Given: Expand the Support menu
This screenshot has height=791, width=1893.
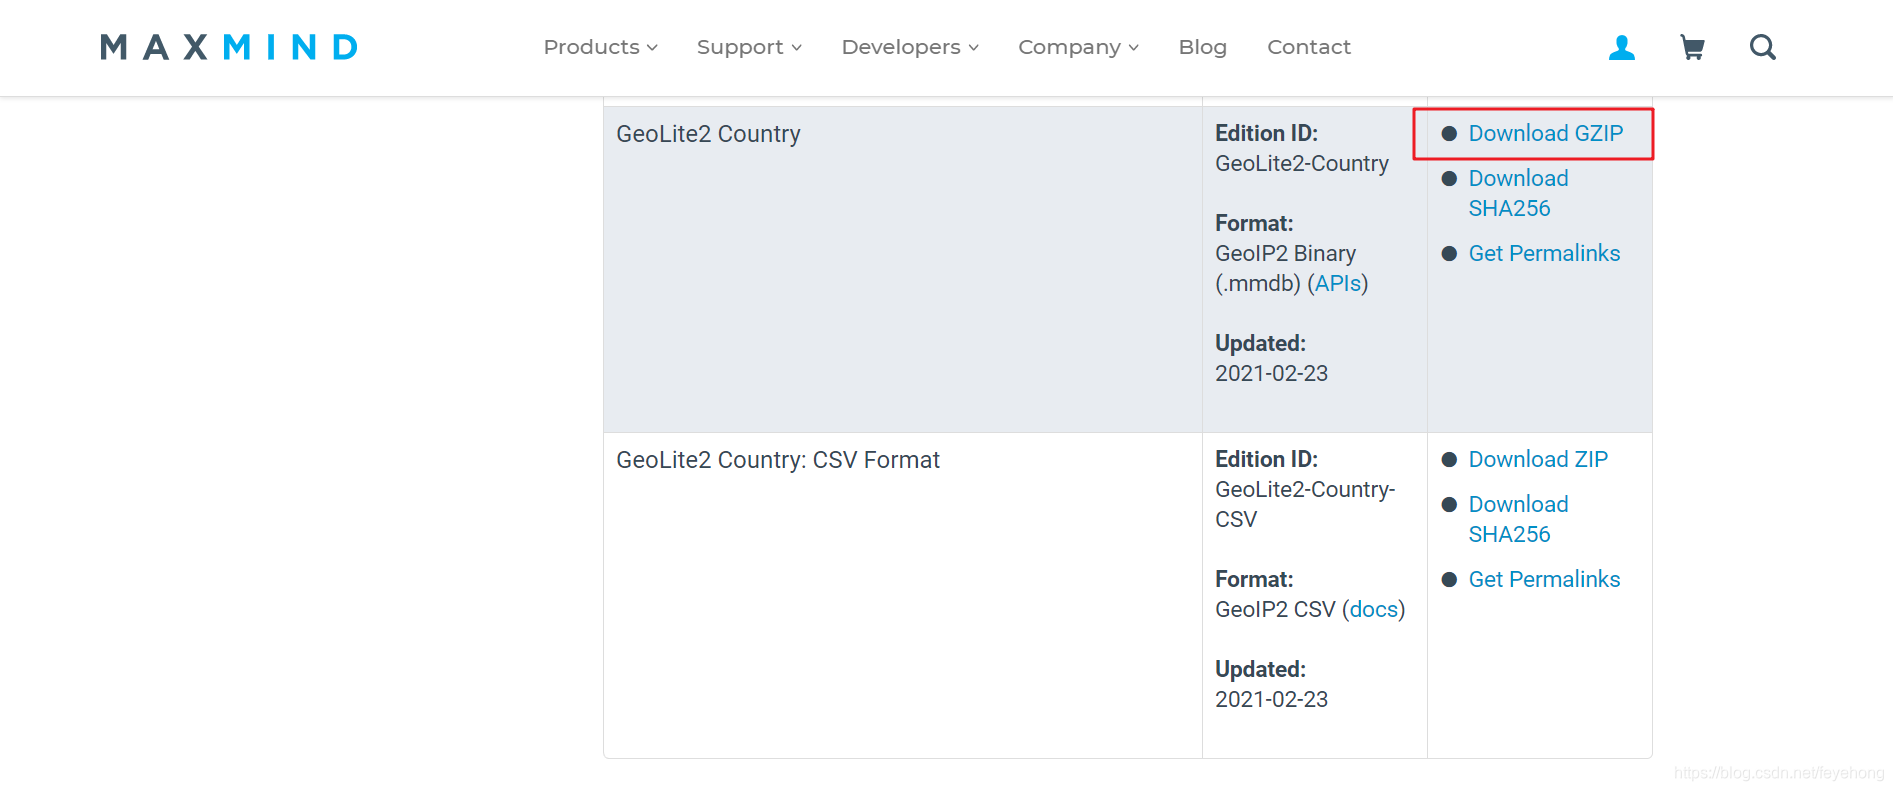Looking at the screenshot, I should tap(749, 47).
